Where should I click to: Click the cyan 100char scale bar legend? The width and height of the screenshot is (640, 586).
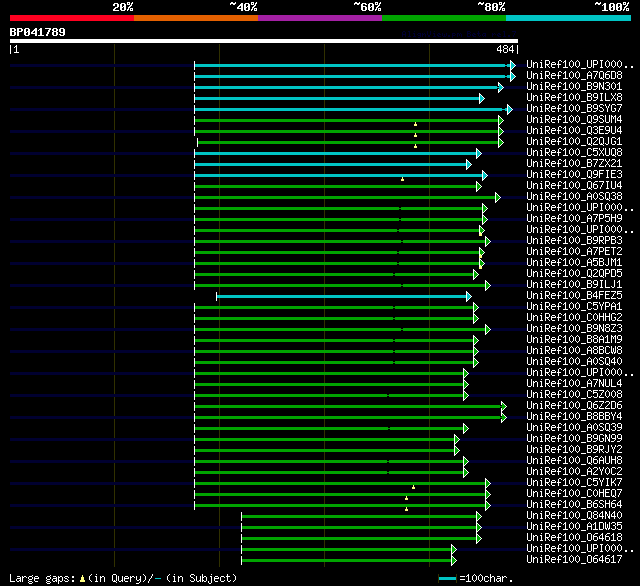447,578
